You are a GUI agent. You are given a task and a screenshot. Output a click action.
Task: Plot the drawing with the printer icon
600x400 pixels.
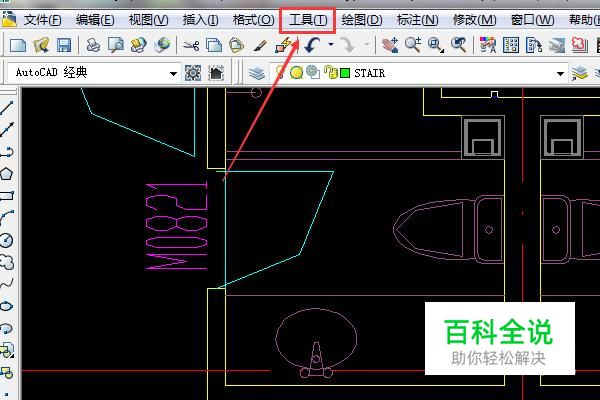tap(93, 46)
